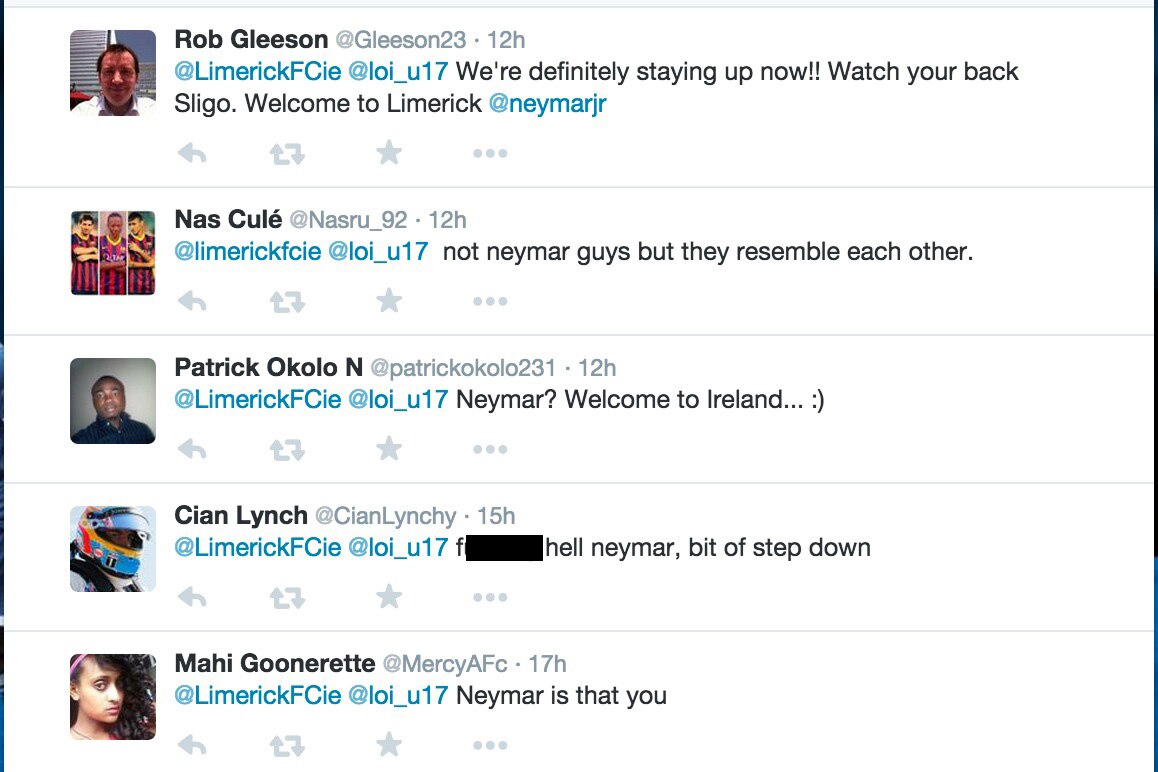
Task: Retweet Cian Lynch's tweet
Action: [x=287, y=597]
